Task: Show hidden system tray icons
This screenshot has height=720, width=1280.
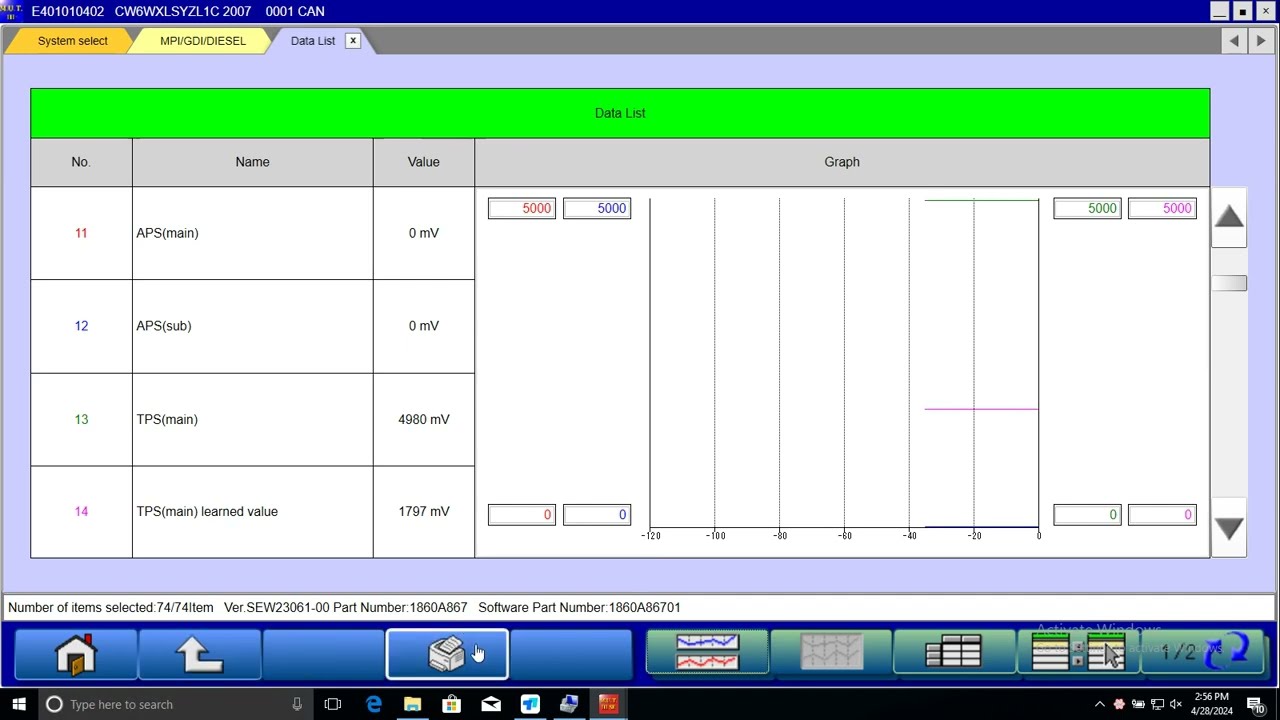Action: click(x=1100, y=704)
